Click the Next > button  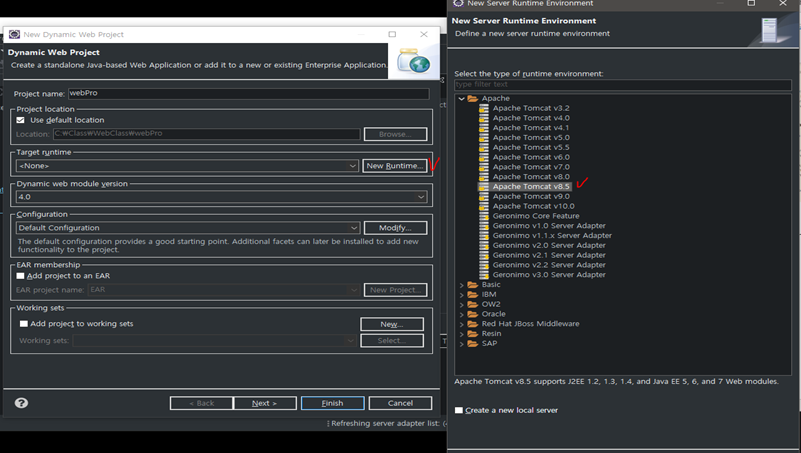pyautogui.click(x=265, y=403)
